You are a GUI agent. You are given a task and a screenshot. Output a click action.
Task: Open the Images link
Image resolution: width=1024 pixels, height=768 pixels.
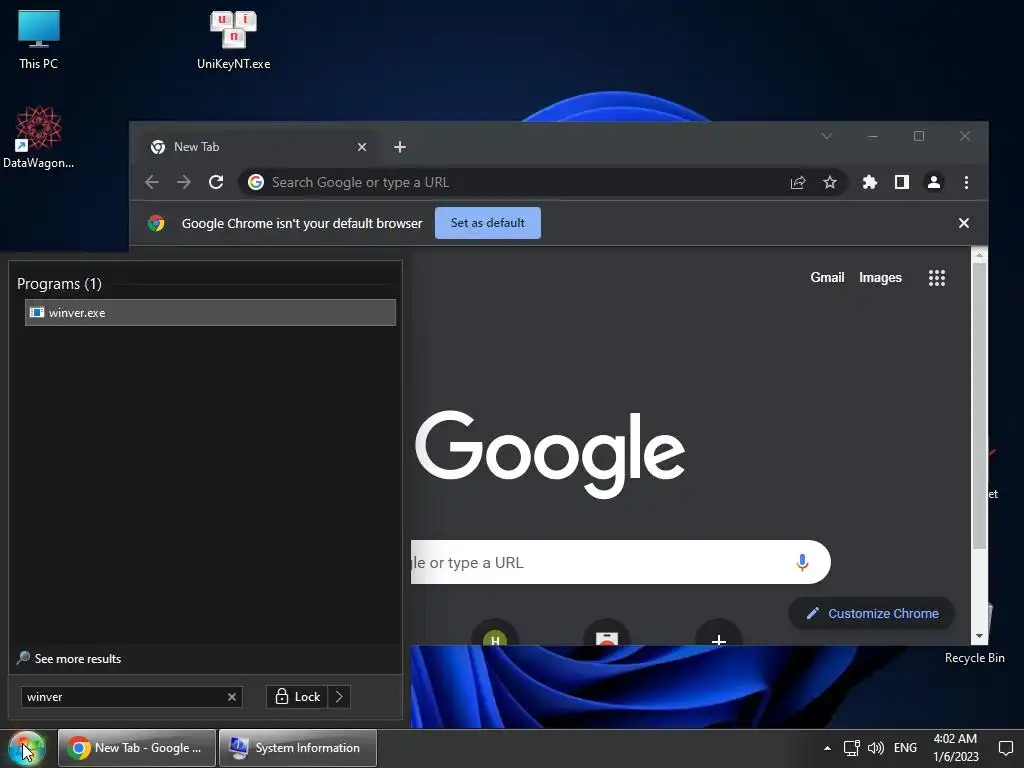coord(880,278)
